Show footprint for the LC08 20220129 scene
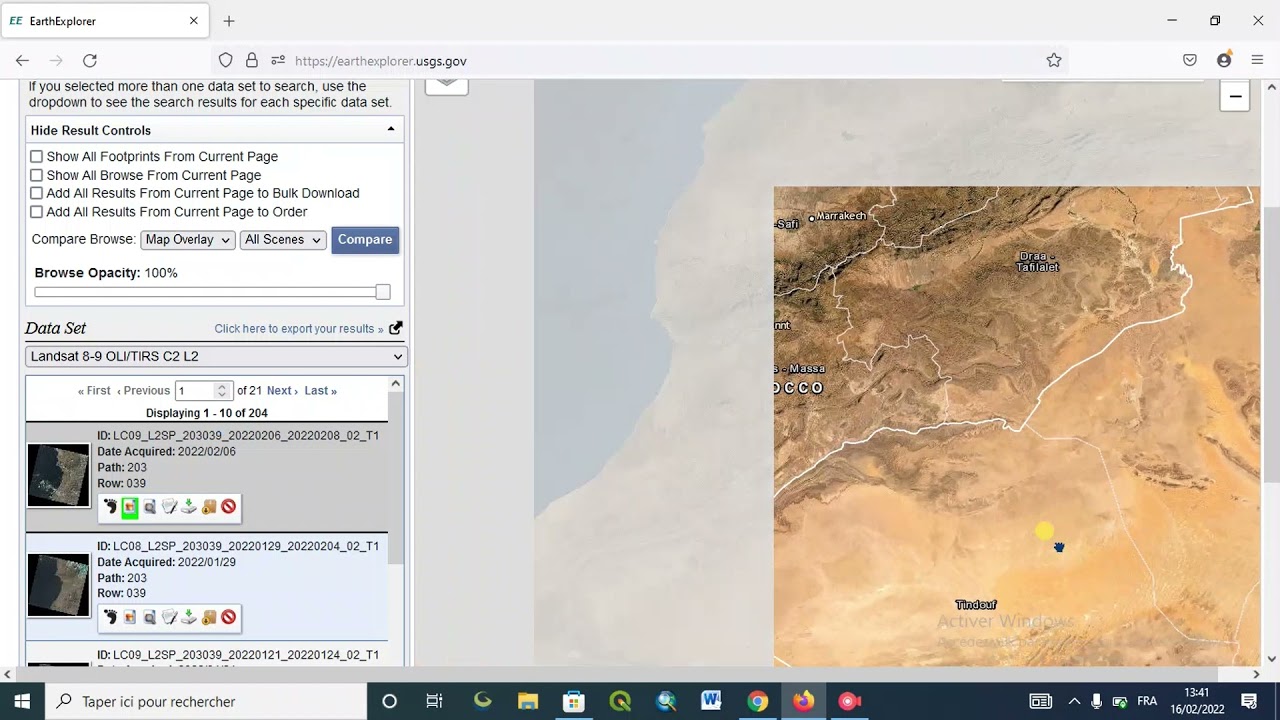Screen dimensions: 1280x720 point(110,618)
